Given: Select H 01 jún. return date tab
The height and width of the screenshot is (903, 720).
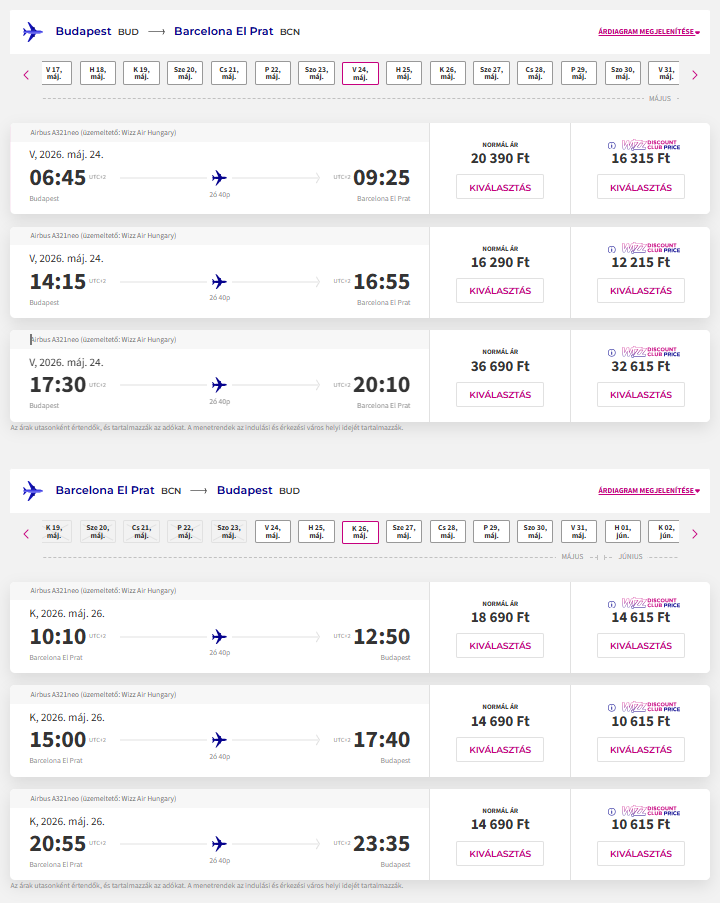Looking at the screenshot, I should pos(622,532).
